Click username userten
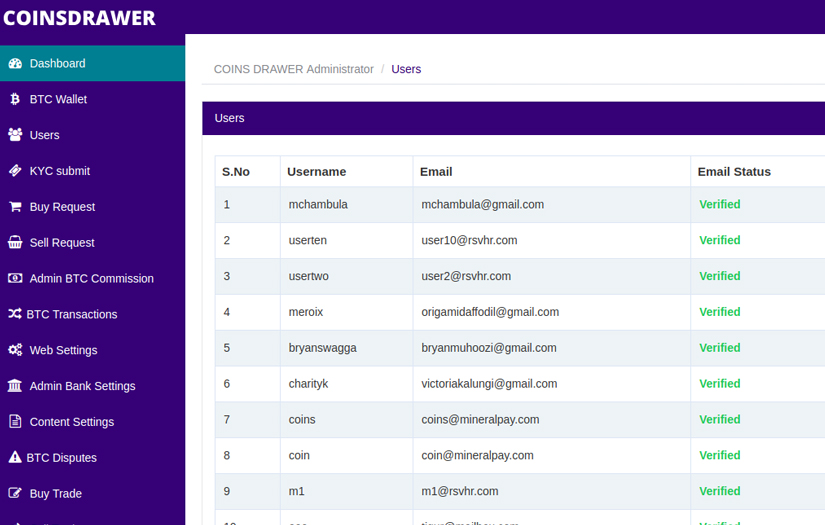 click(307, 240)
